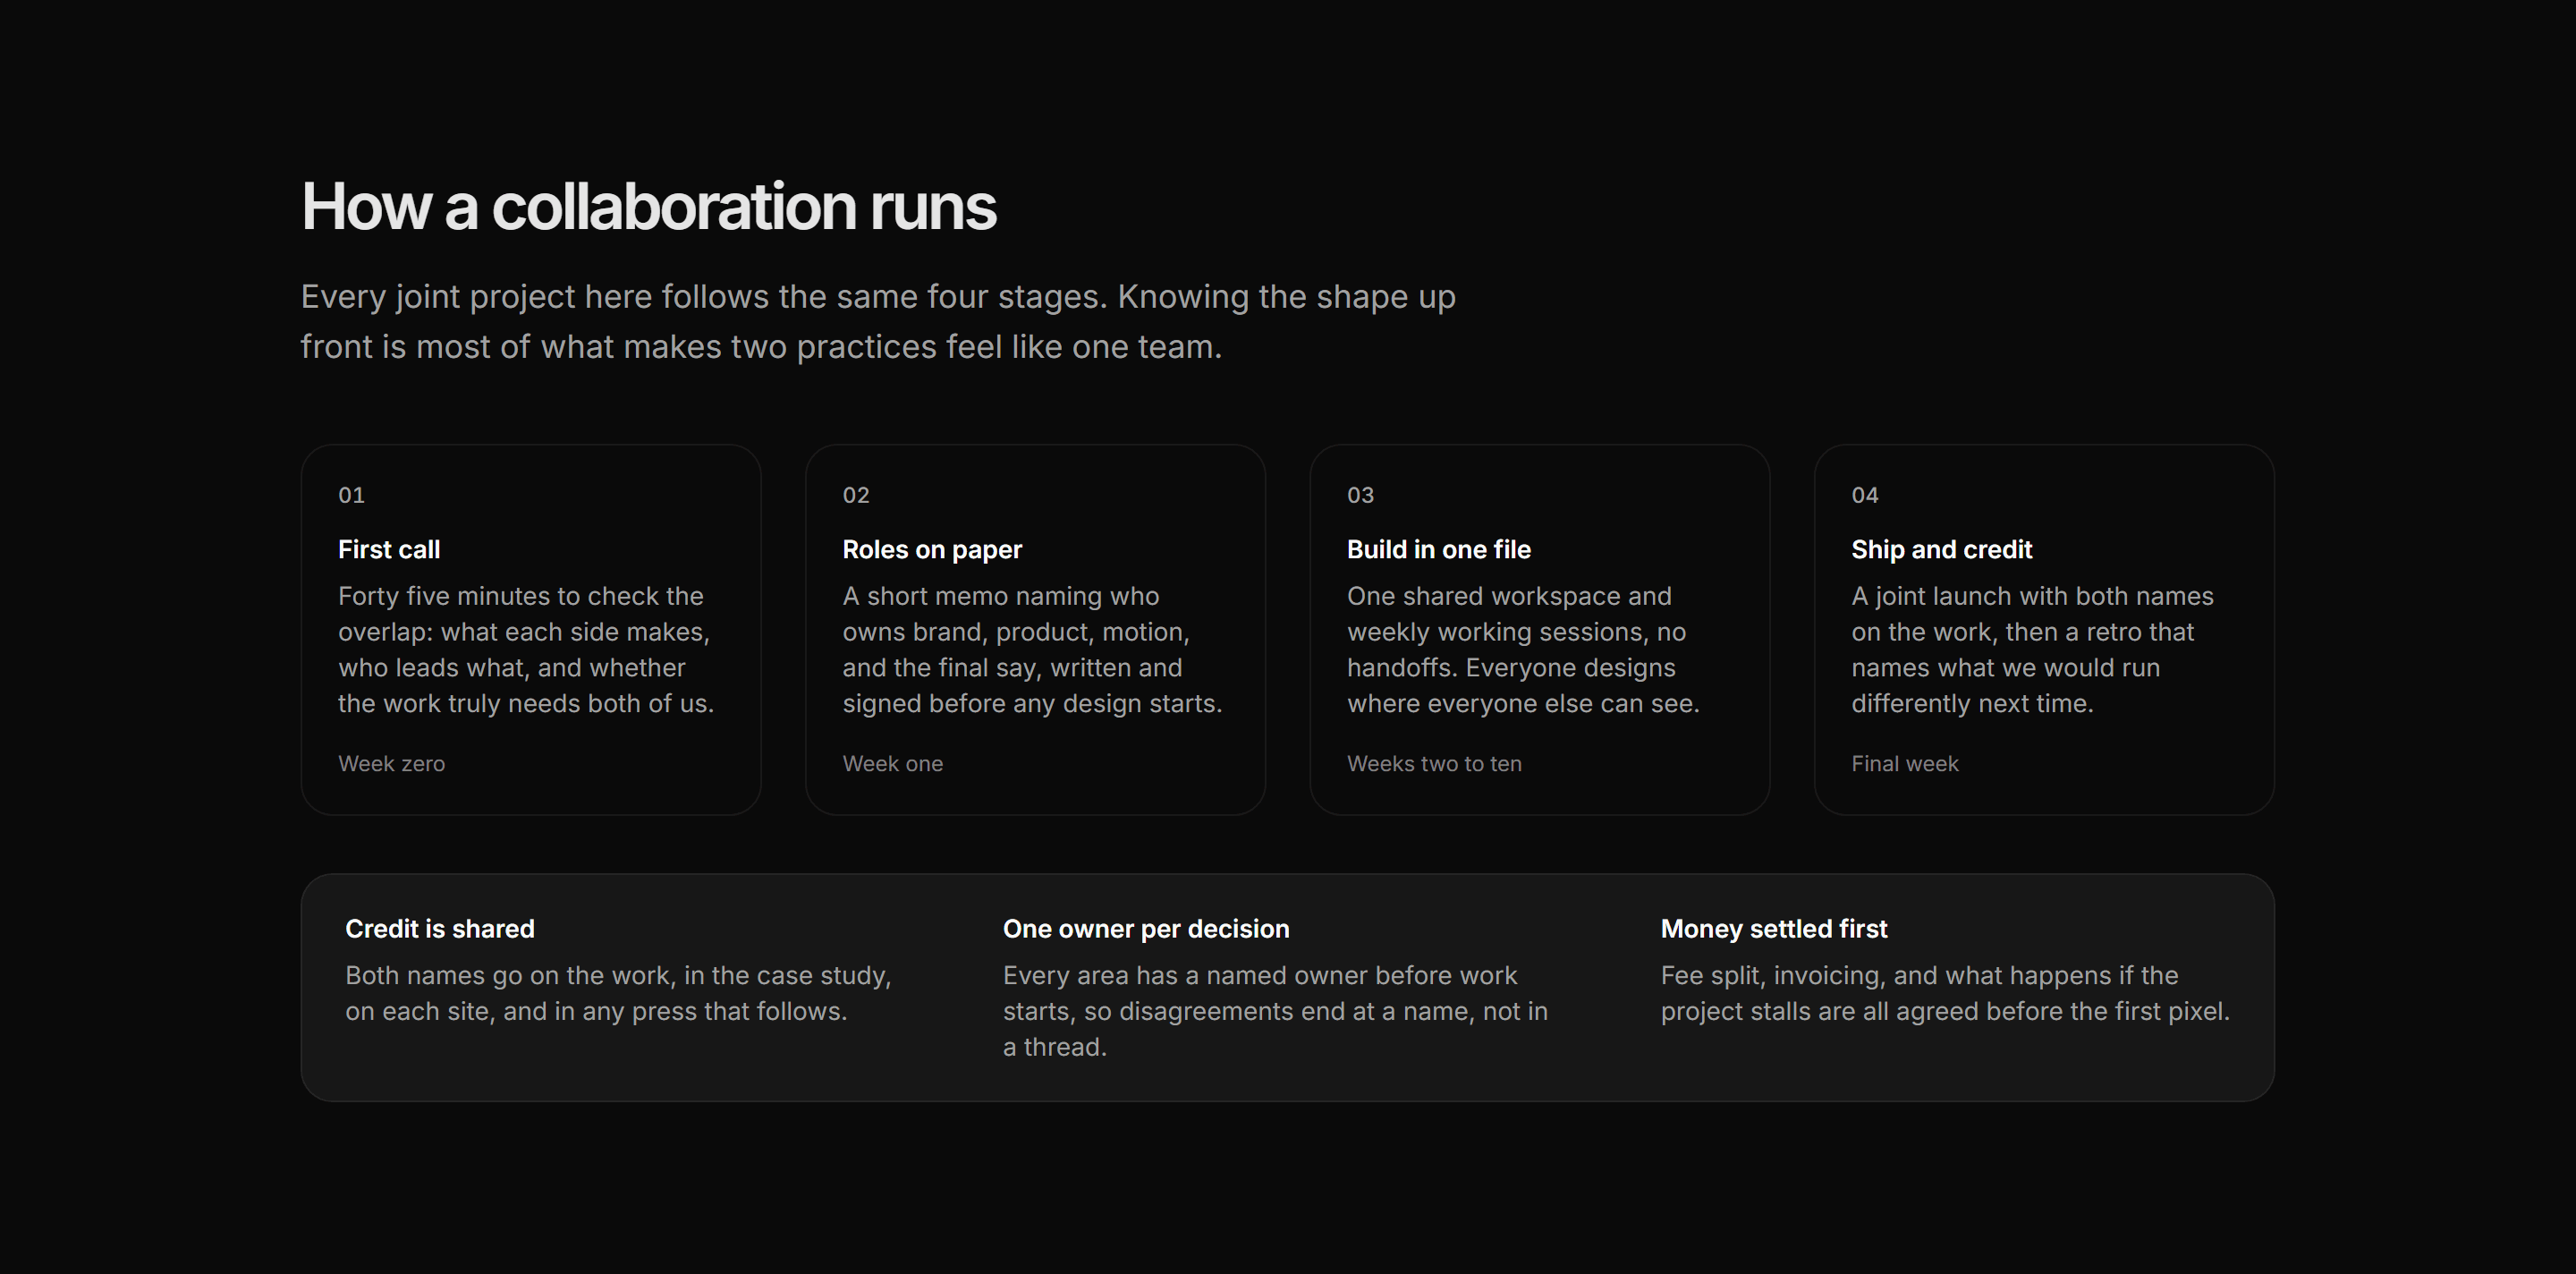Click the text starting "Every area has a named"
This screenshot has width=2576, height=1274.
(1275, 1011)
